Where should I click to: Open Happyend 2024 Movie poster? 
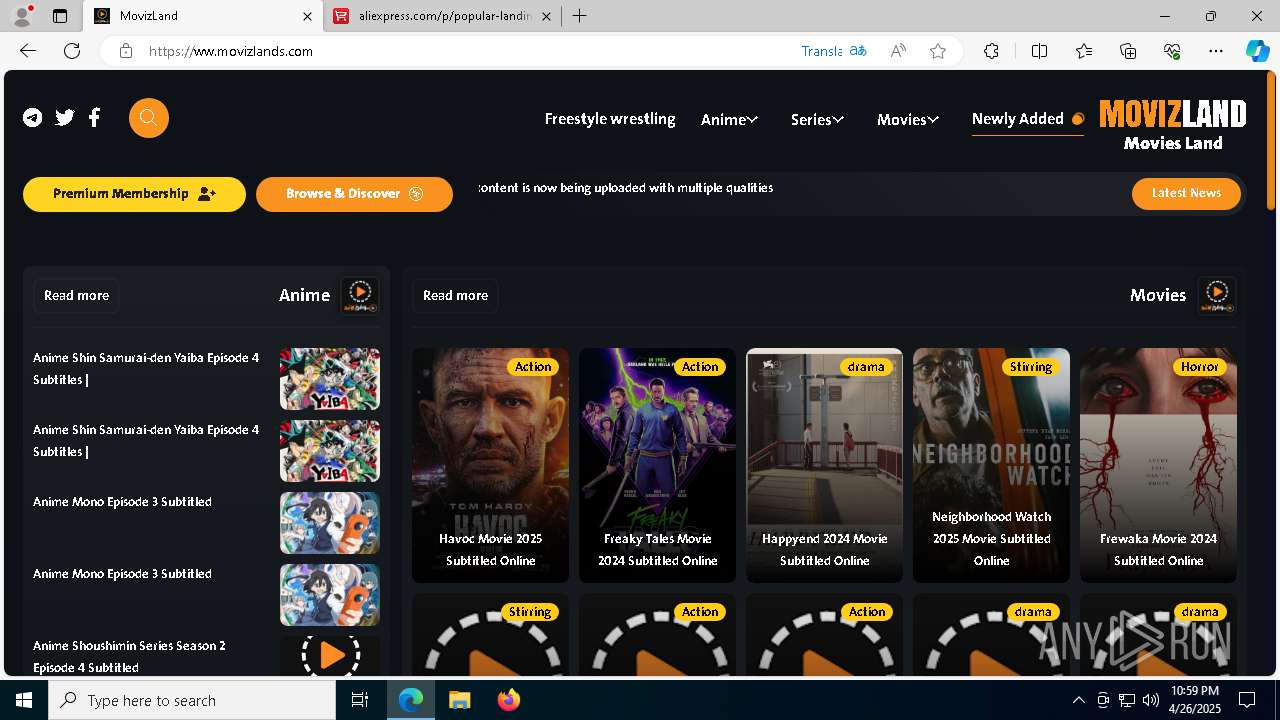click(824, 465)
